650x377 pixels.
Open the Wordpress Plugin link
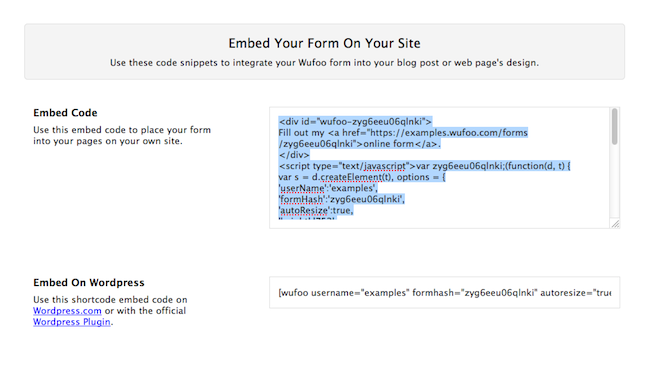coord(72,322)
